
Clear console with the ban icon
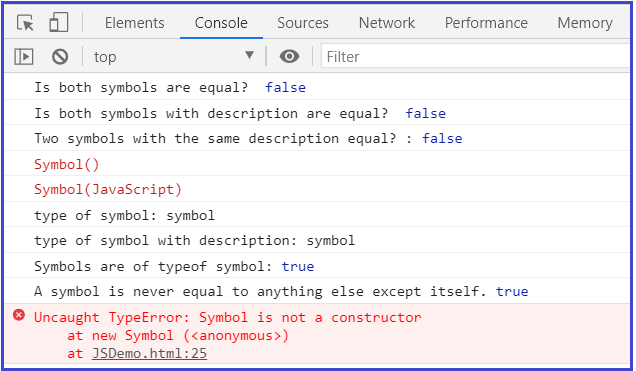[x=60, y=56]
